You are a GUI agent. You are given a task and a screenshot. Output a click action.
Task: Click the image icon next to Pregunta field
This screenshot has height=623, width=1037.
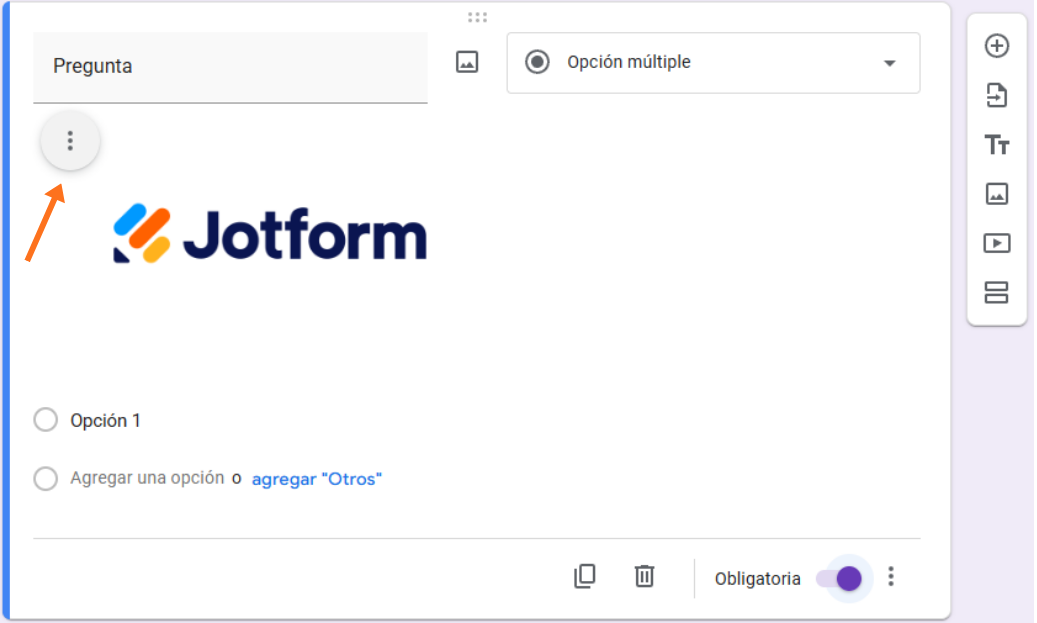pyautogui.click(x=466, y=61)
